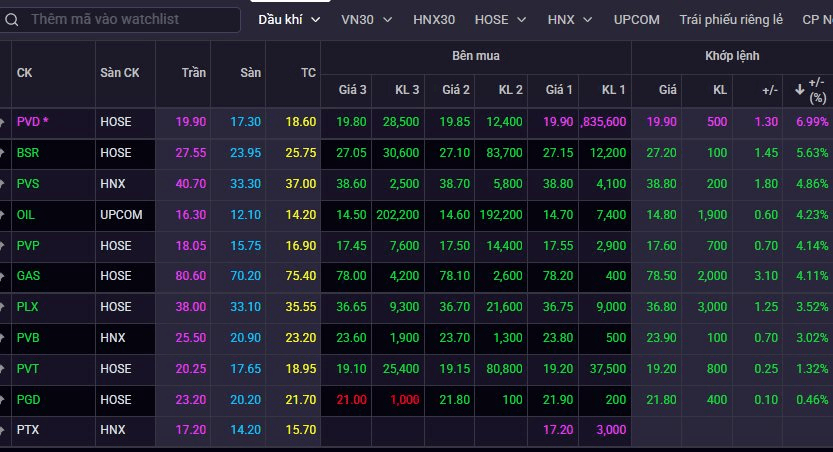The width and height of the screenshot is (833, 452).
Task: Click the TC column header
Action: [308, 73]
